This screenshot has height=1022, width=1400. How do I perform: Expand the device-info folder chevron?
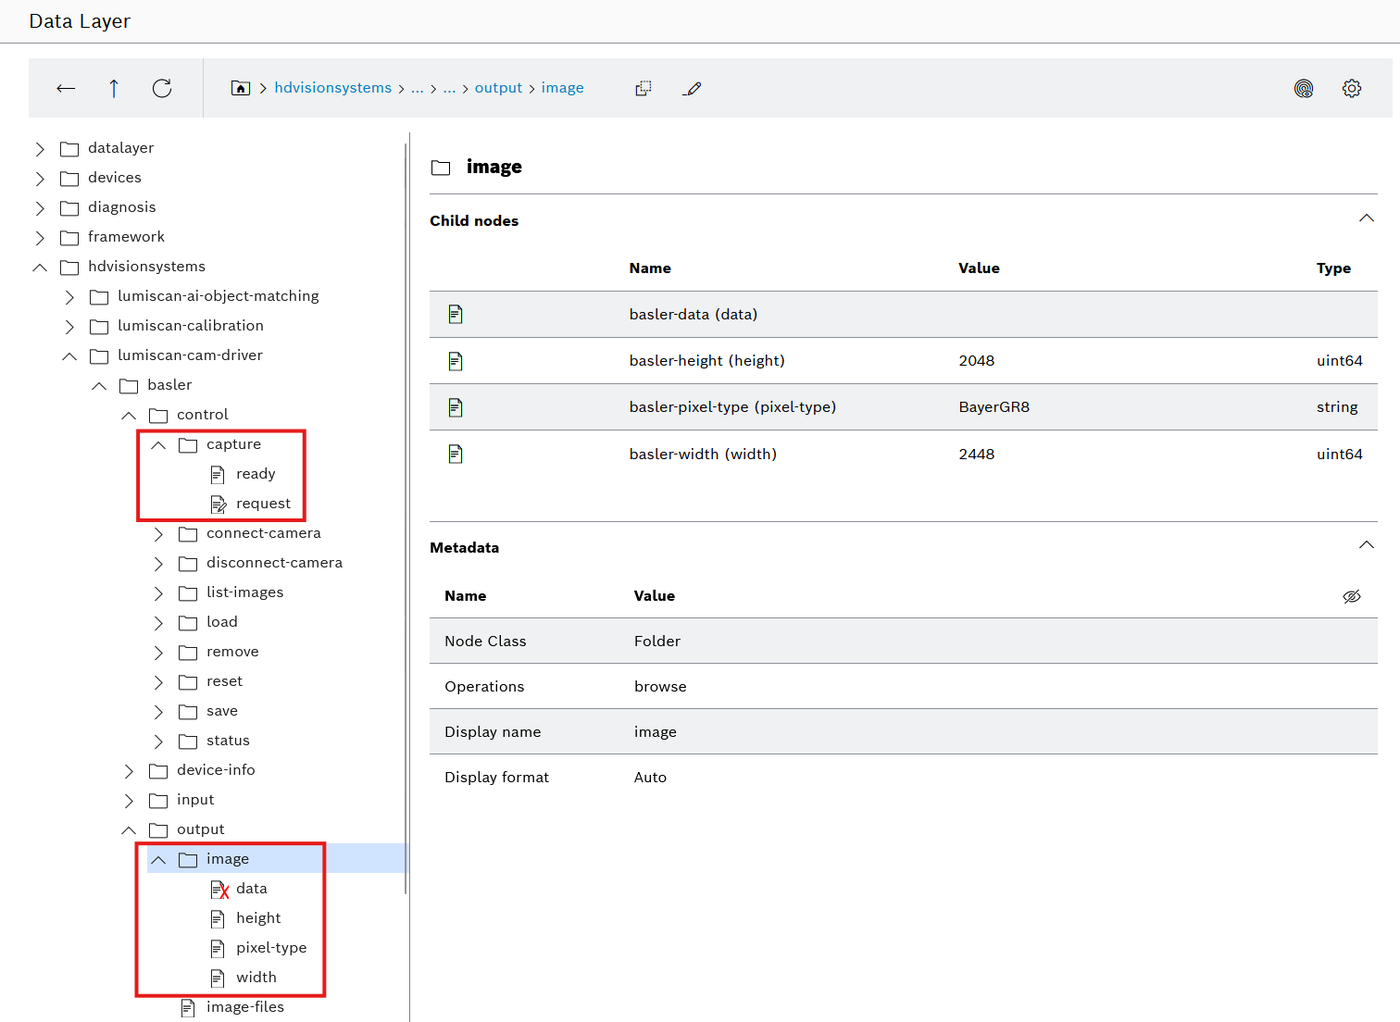point(129,771)
